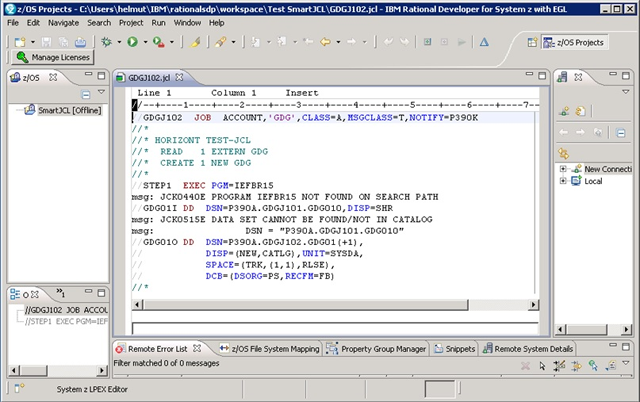Click the editor scroll right arrow

[533, 304]
